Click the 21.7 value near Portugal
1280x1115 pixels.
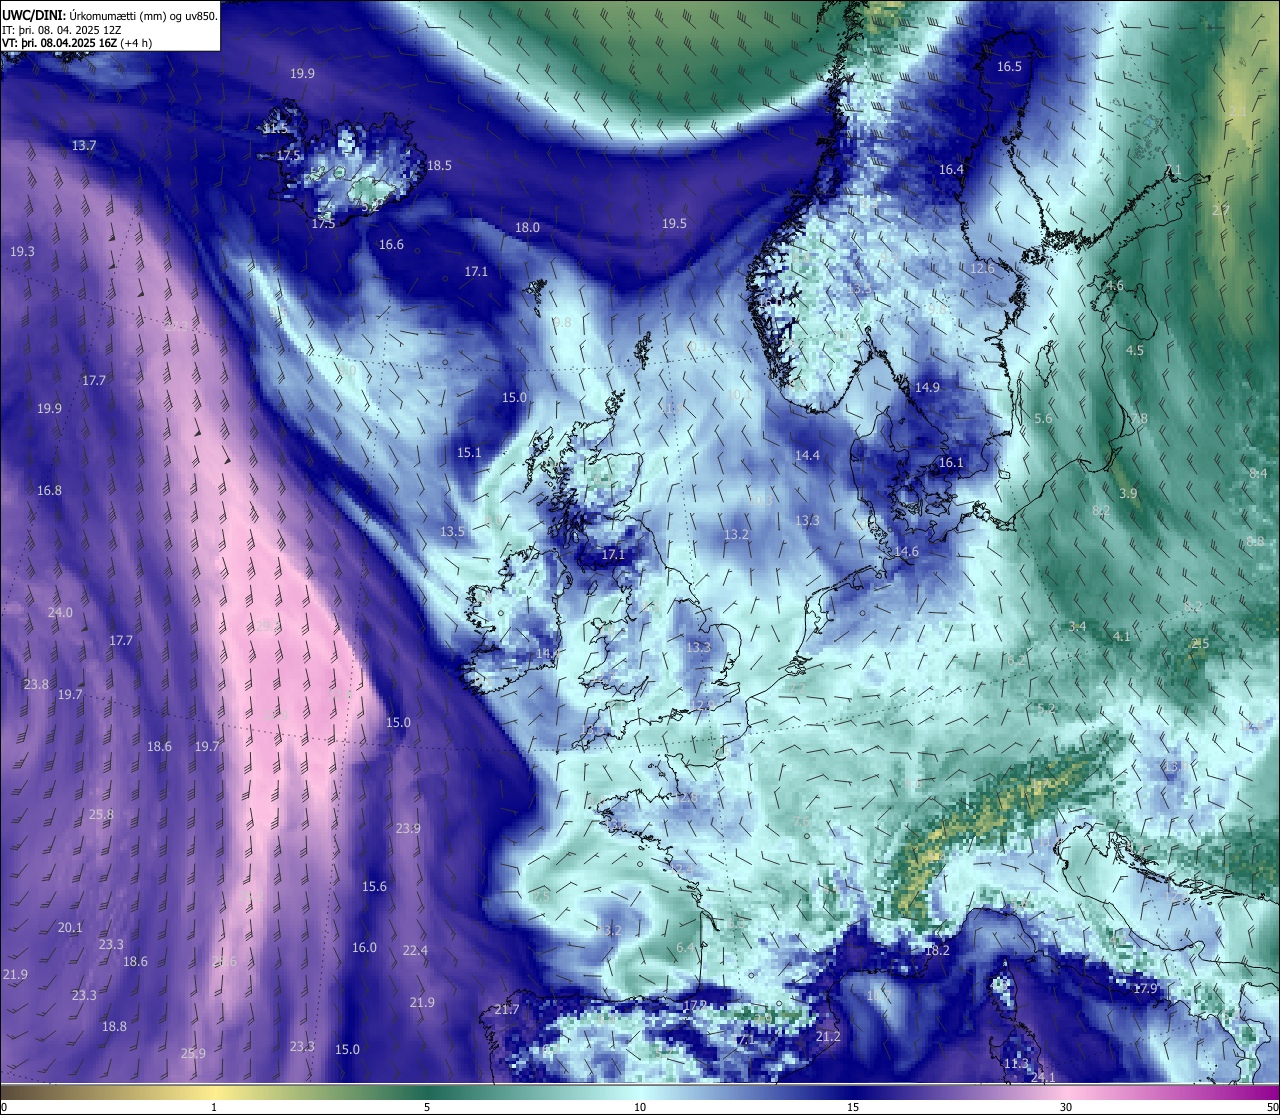(507, 1010)
